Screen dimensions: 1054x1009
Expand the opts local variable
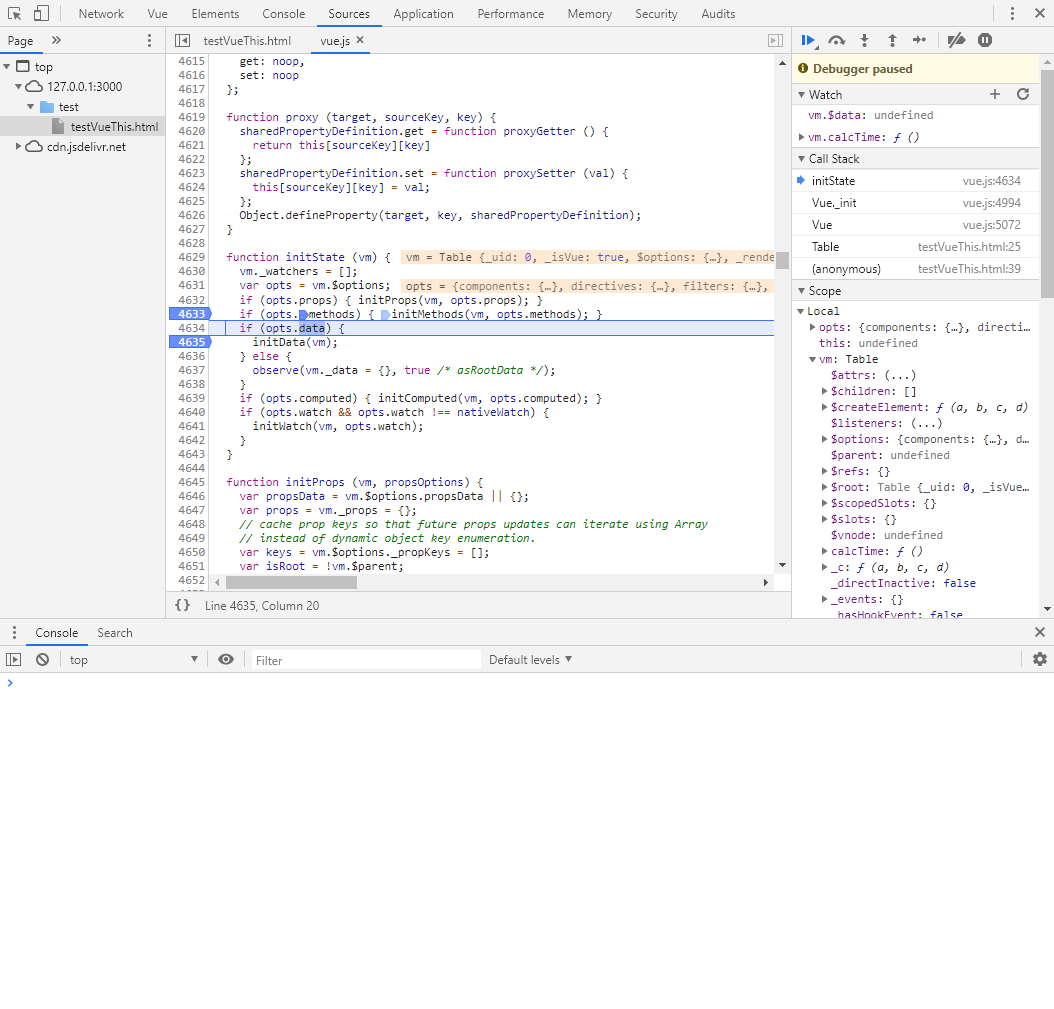813,327
